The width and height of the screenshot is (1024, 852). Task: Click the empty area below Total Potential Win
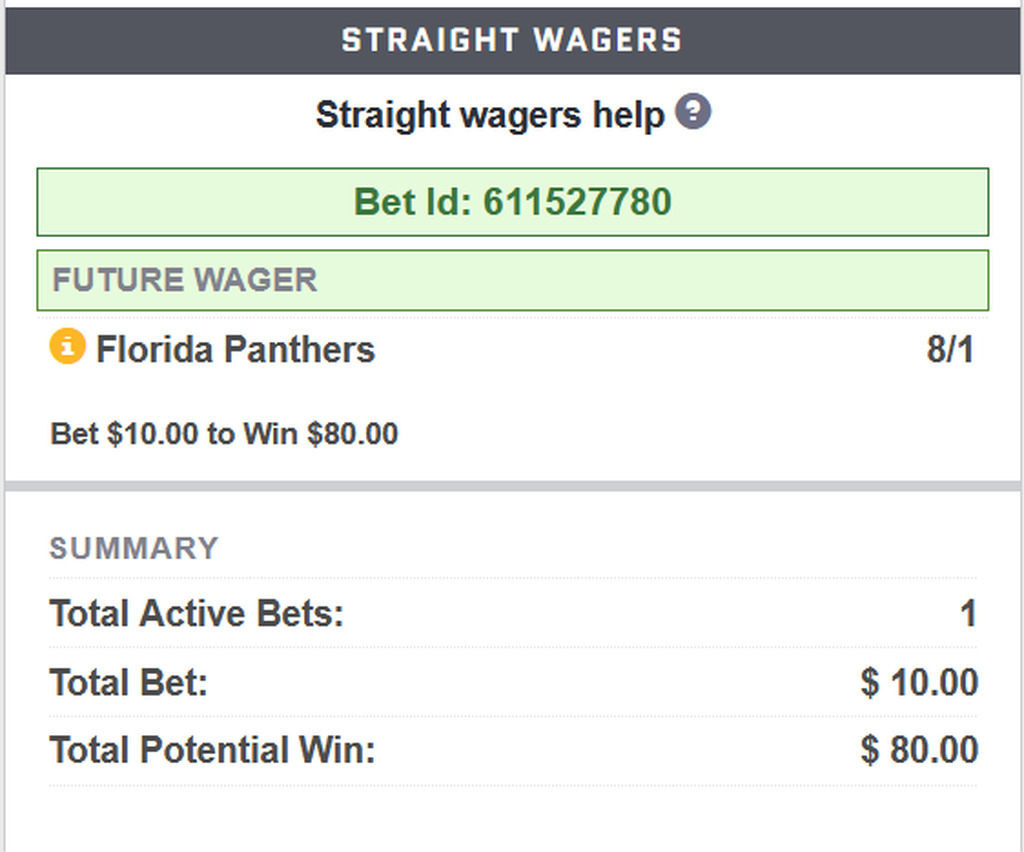click(x=512, y=820)
